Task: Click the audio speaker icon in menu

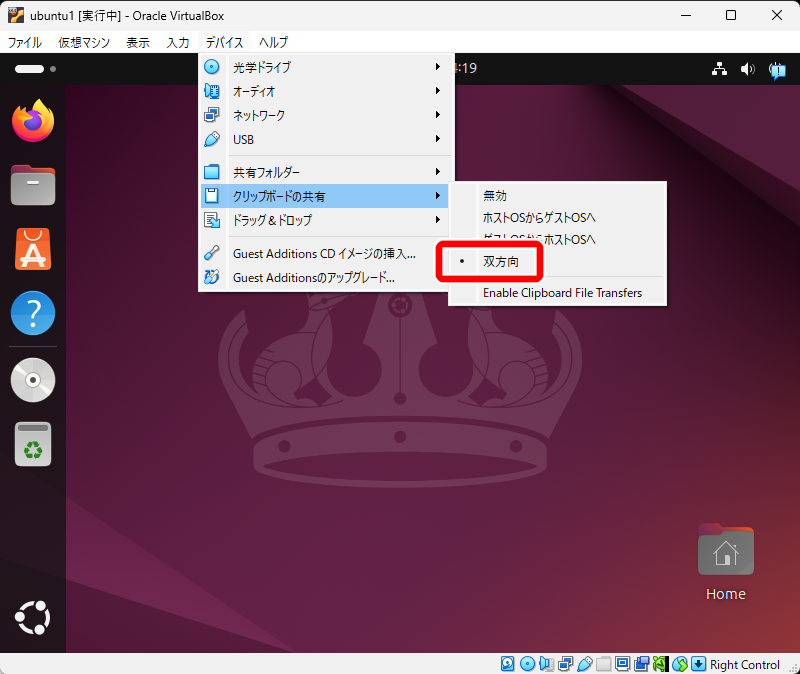Action: coord(212,91)
